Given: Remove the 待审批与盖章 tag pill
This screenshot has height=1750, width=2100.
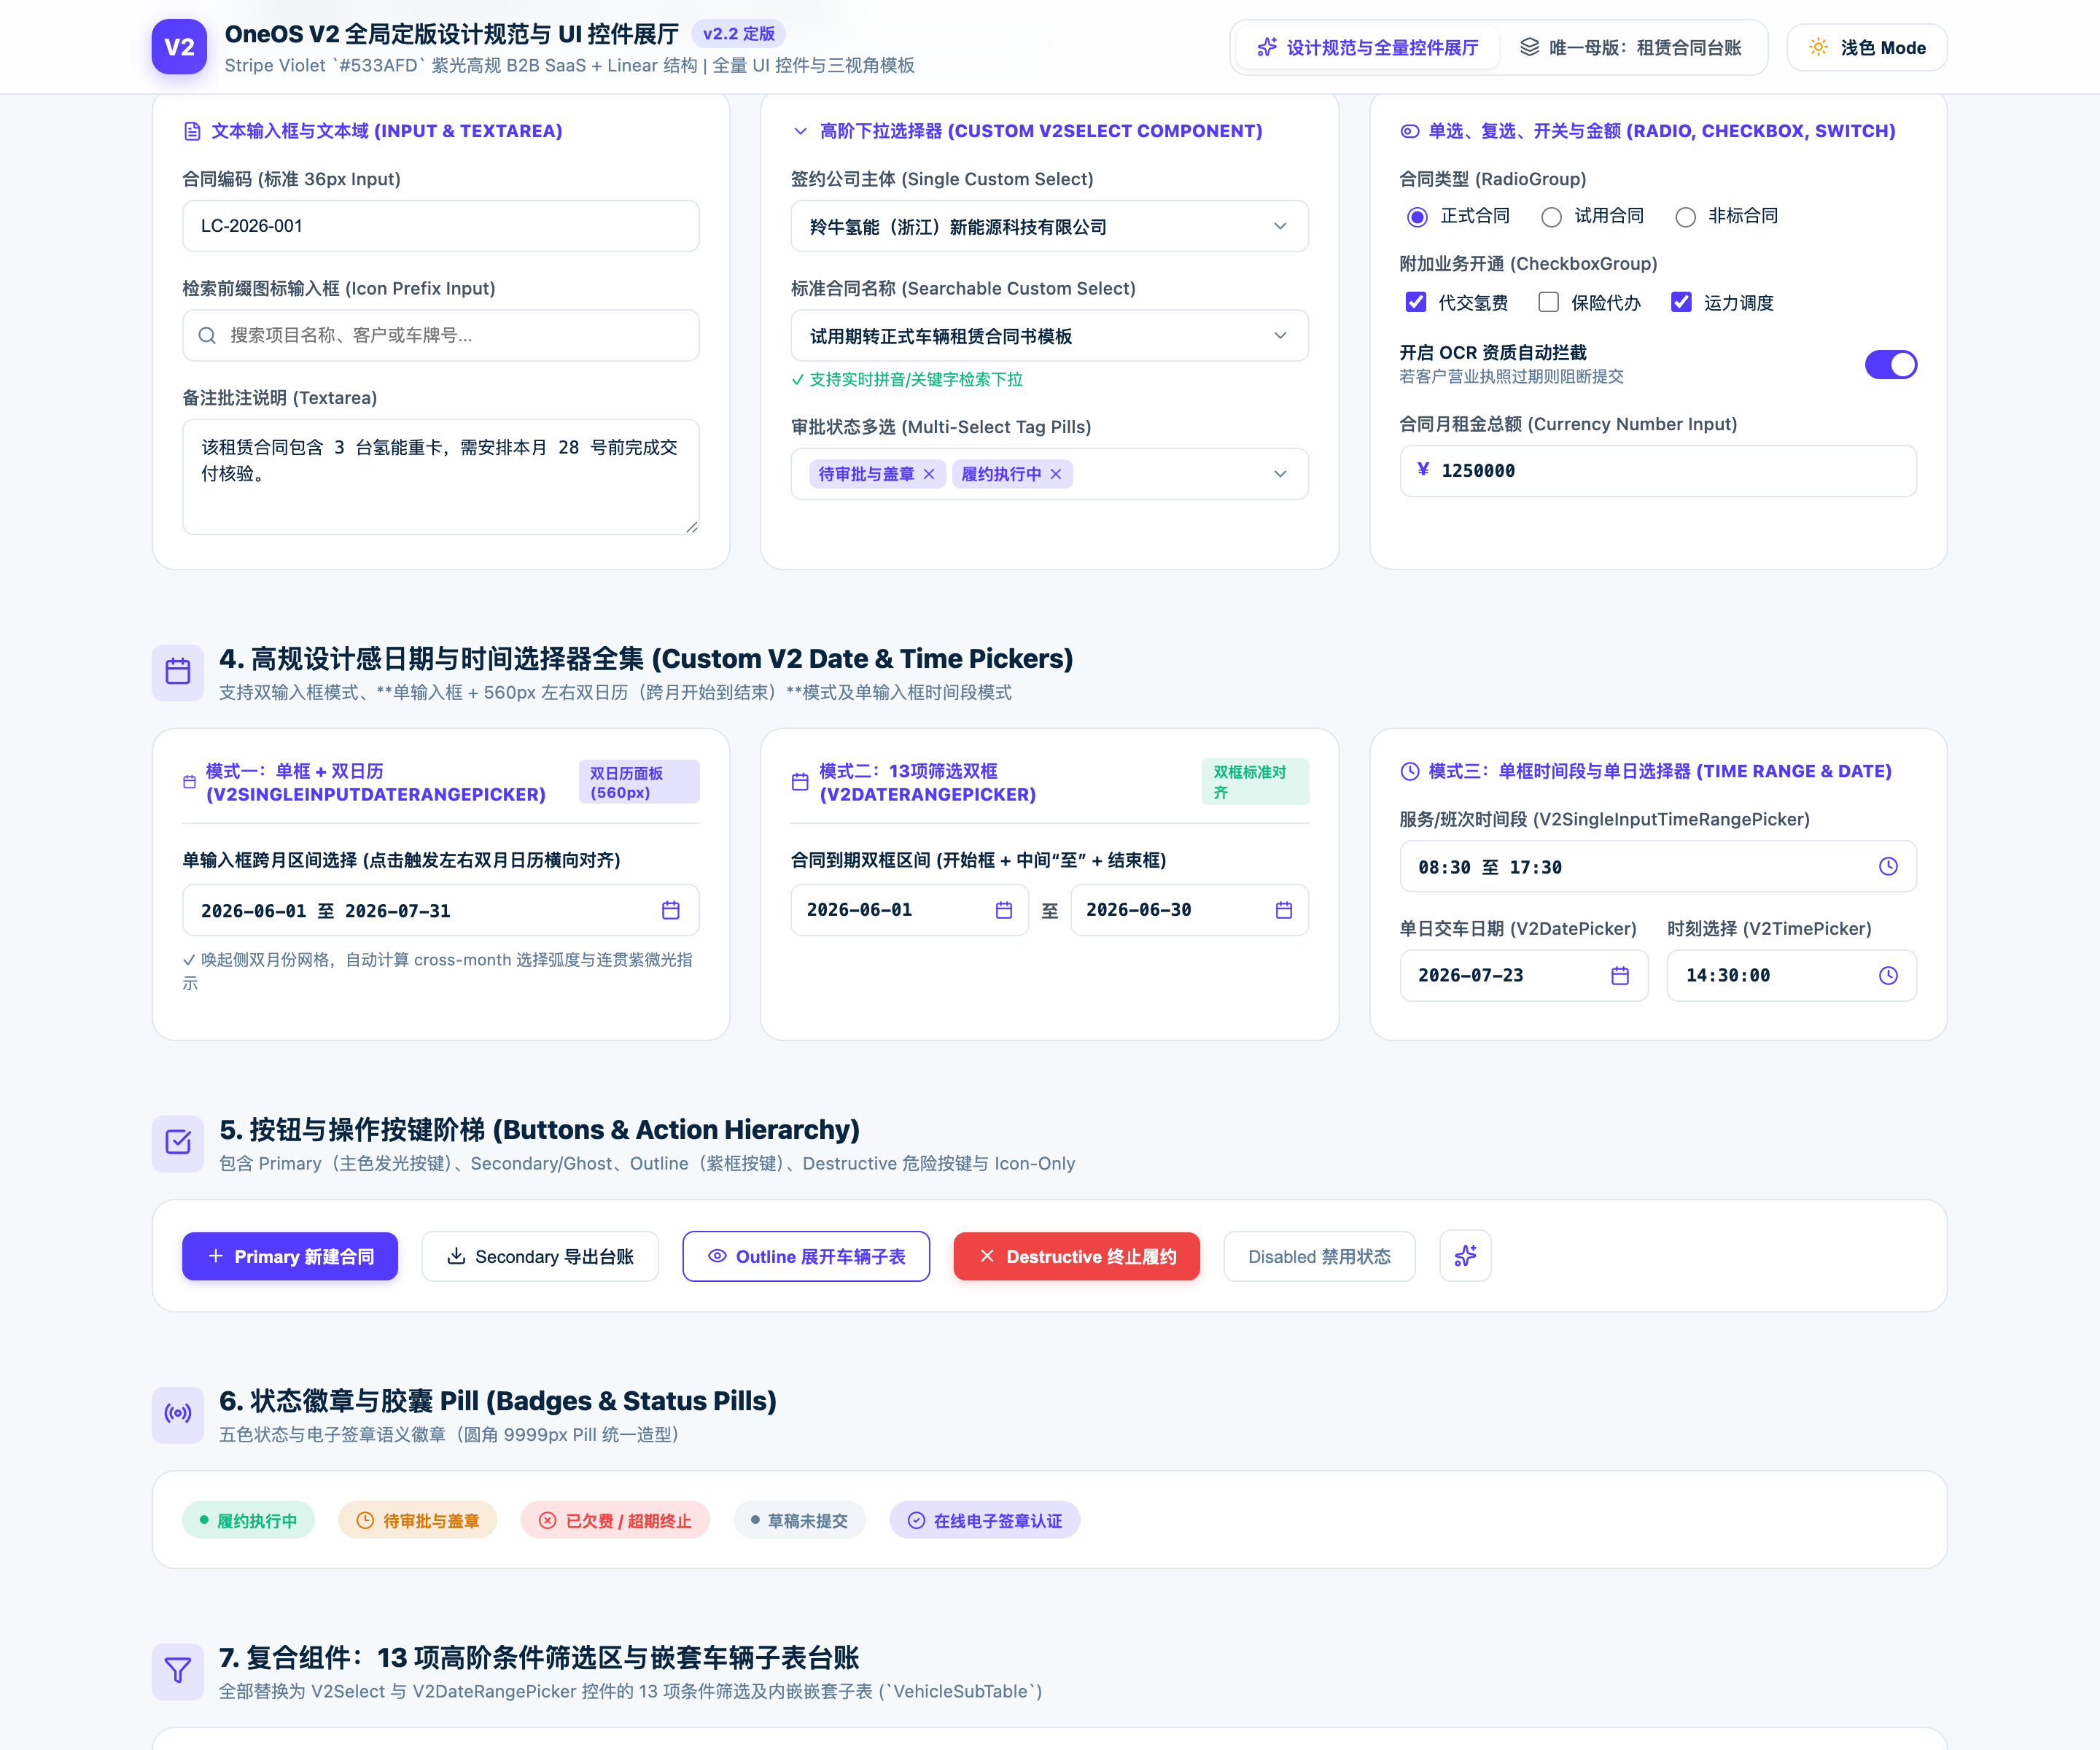Looking at the screenshot, I should pos(929,474).
